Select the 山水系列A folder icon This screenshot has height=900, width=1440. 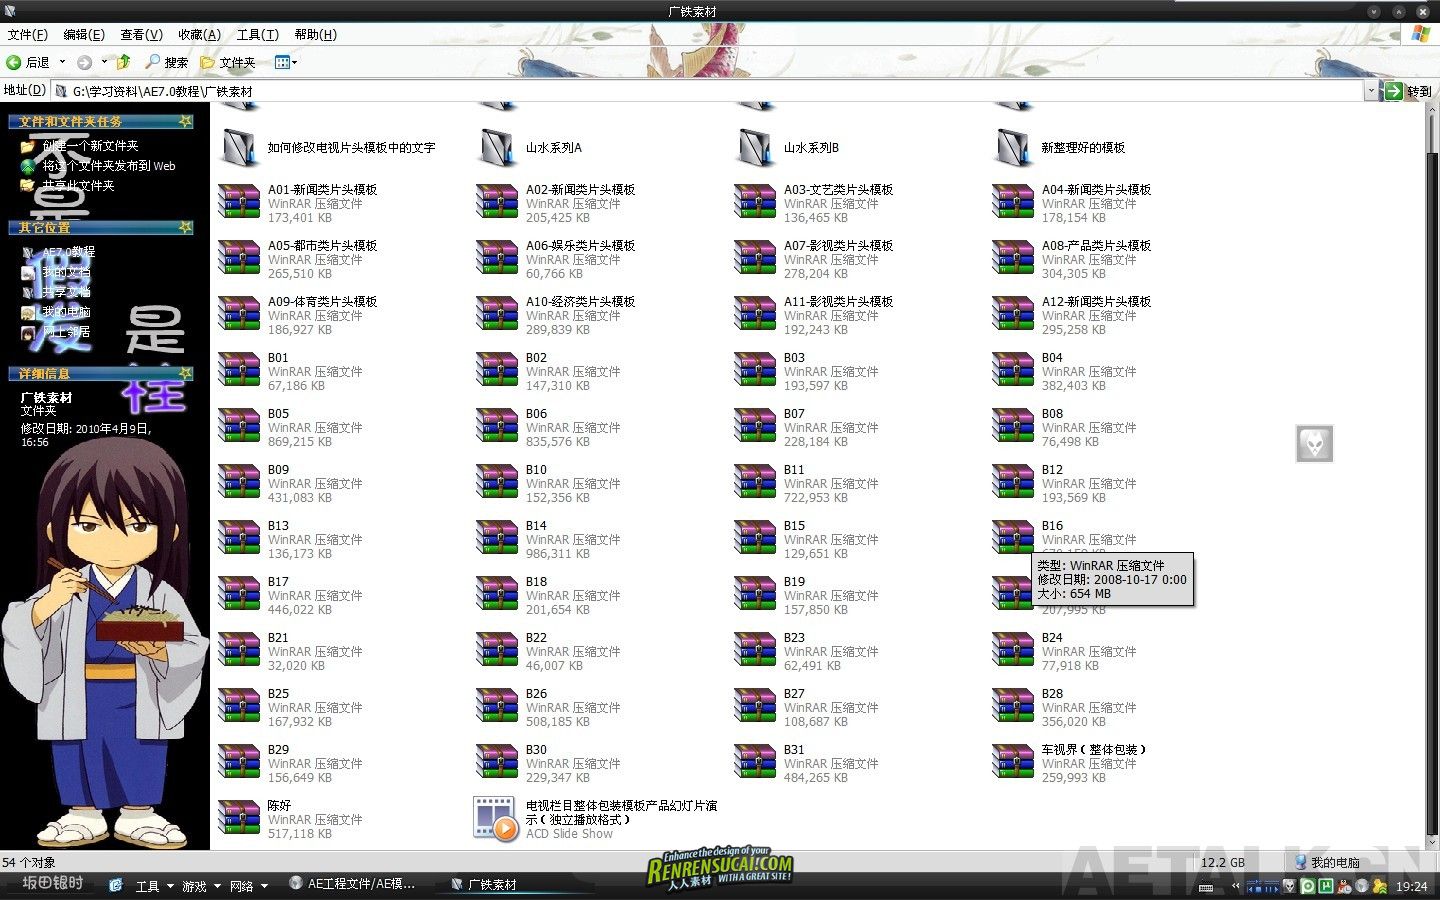[x=497, y=147]
